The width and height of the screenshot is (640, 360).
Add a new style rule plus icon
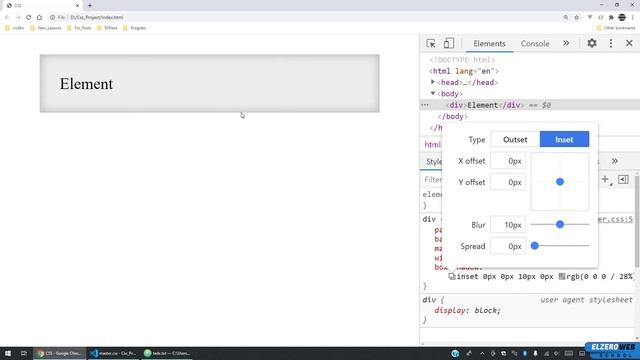605,179
